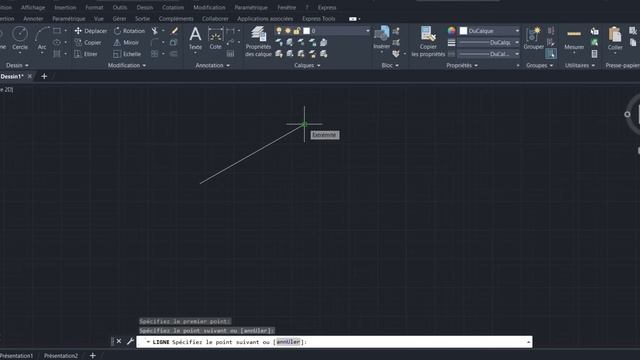The height and width of the screenshot is (360, 640).
Task: Open the Outils menu
Action: (x=120, y=7)
